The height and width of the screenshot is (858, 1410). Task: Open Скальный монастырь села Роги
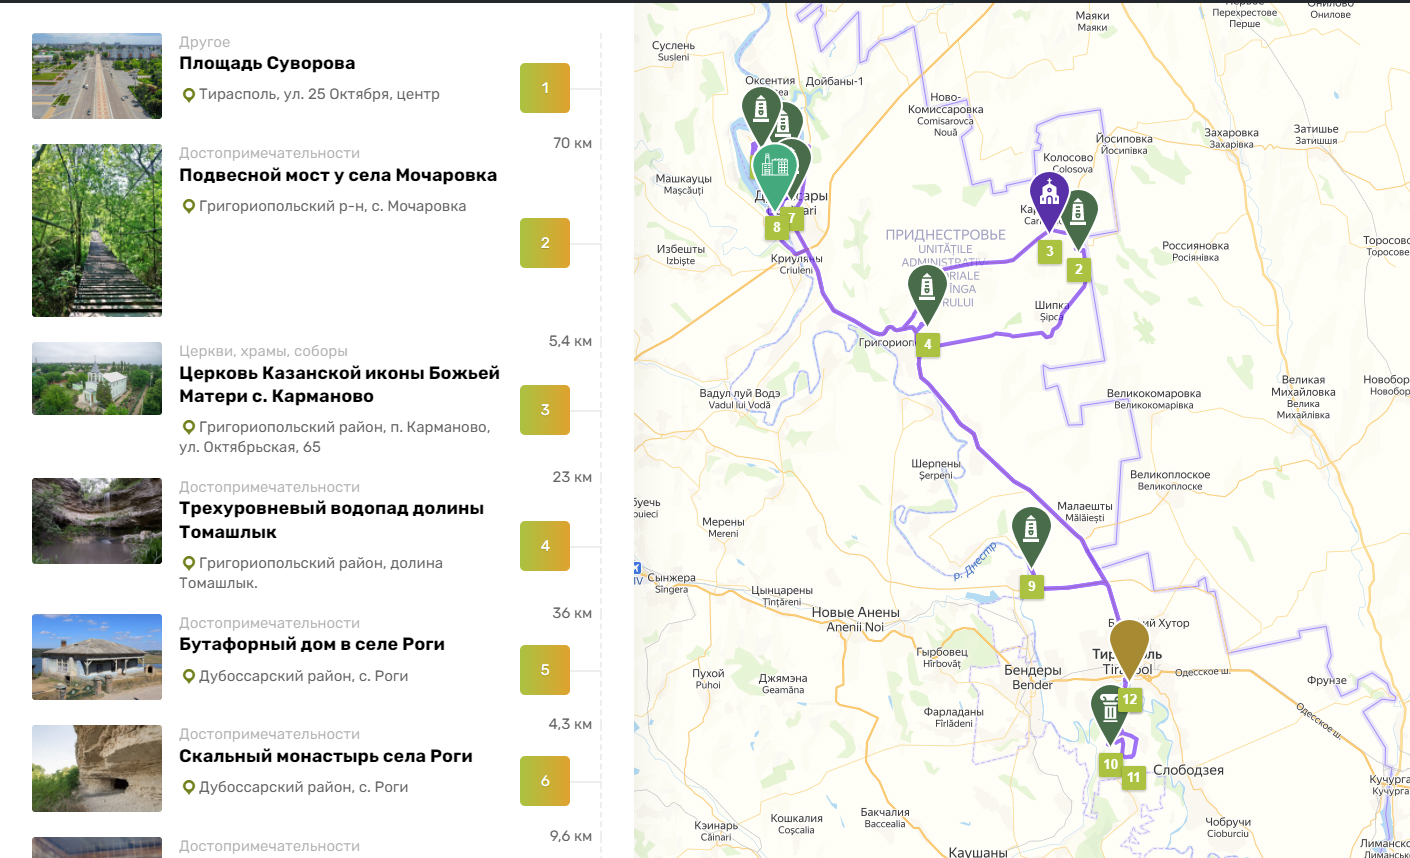tap(326, 756)
